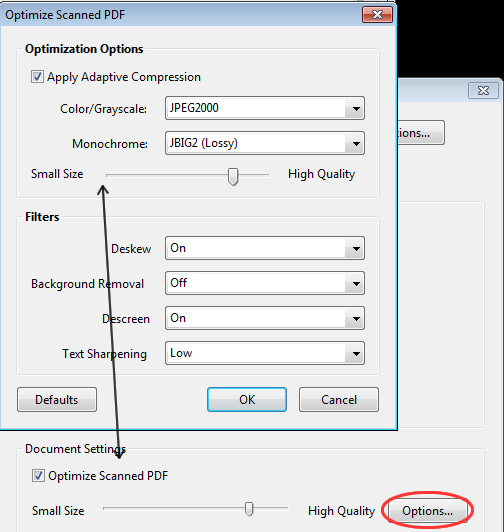Click the Cancel button
The width and height of the screenshot is (504, 532).
(x=339, y=400)
